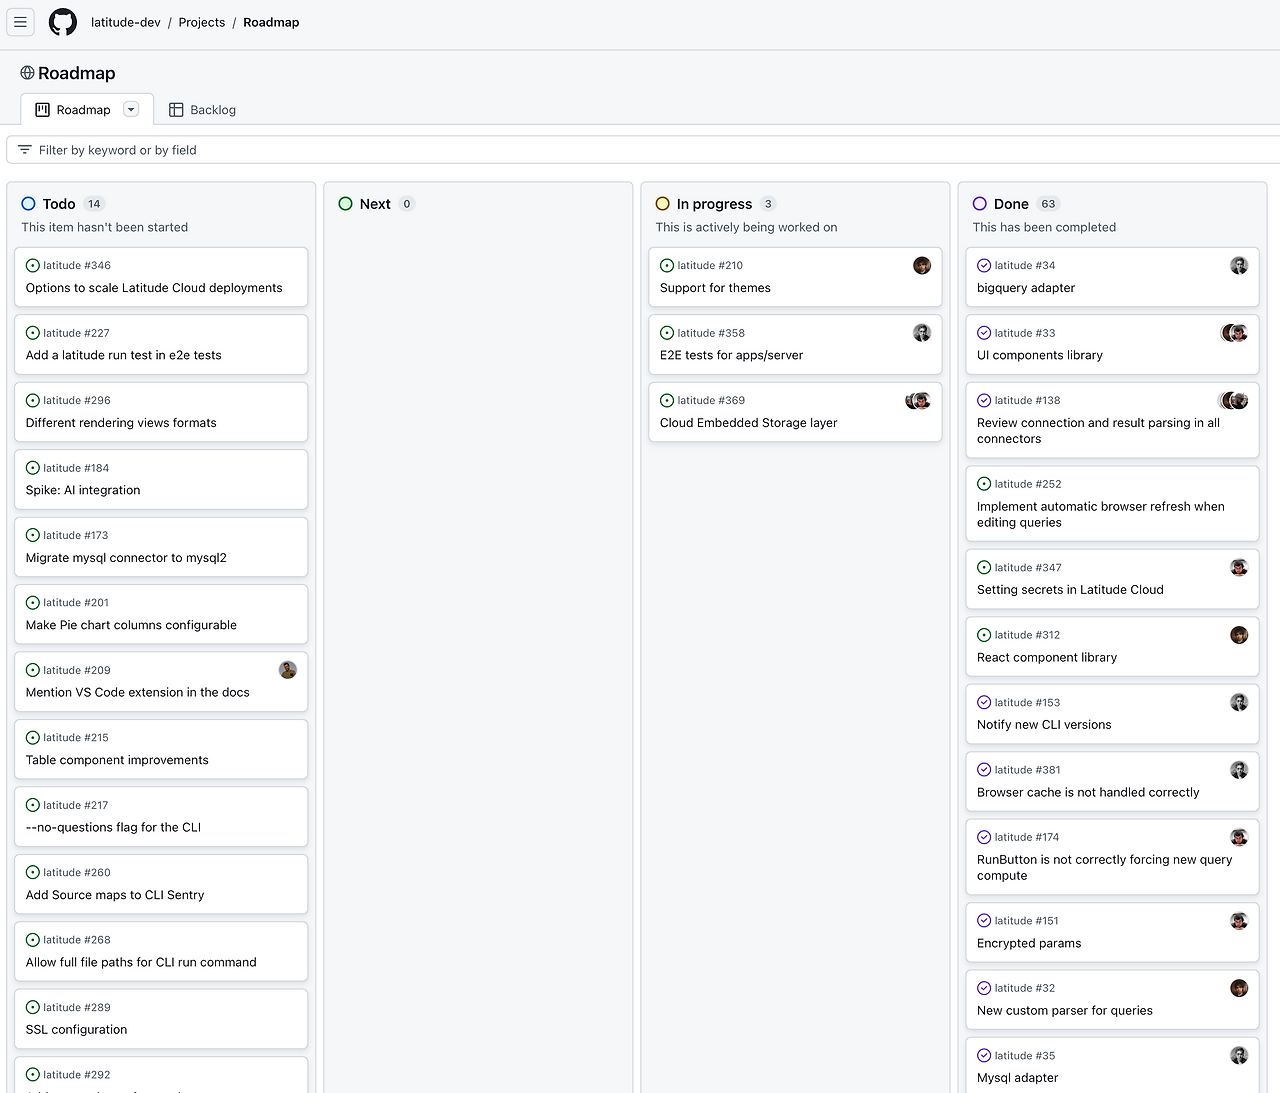Click the In progress column status circle
This screenshot has width=1280, height=1093.
tap(662, 204)
